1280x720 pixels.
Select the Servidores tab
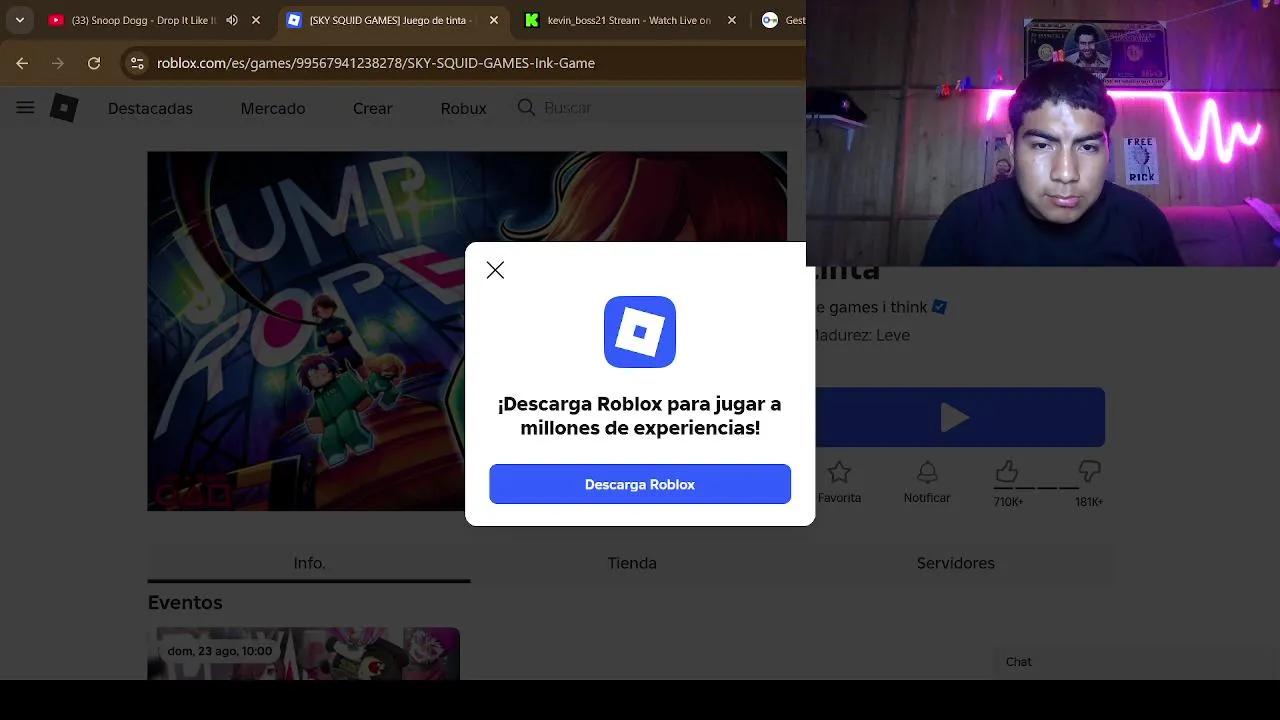[955, 563]
